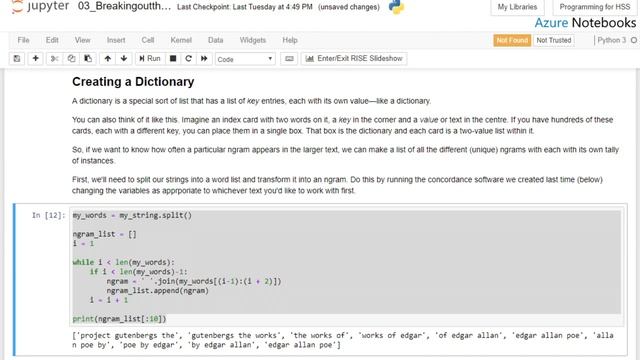640x360 pixels.
Task: Click the Python logo icon
Action: pyautogui.click(x=396, y=6)
